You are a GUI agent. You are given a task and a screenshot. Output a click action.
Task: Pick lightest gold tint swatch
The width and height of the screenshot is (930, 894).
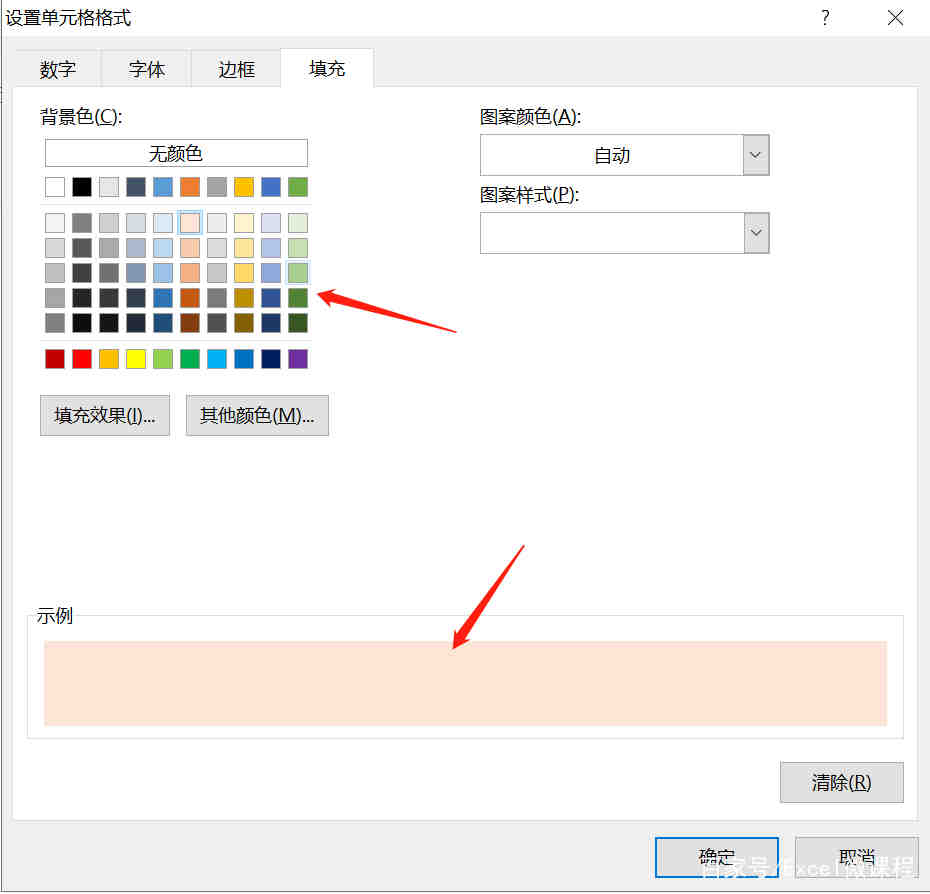click(x=244, y=223)
